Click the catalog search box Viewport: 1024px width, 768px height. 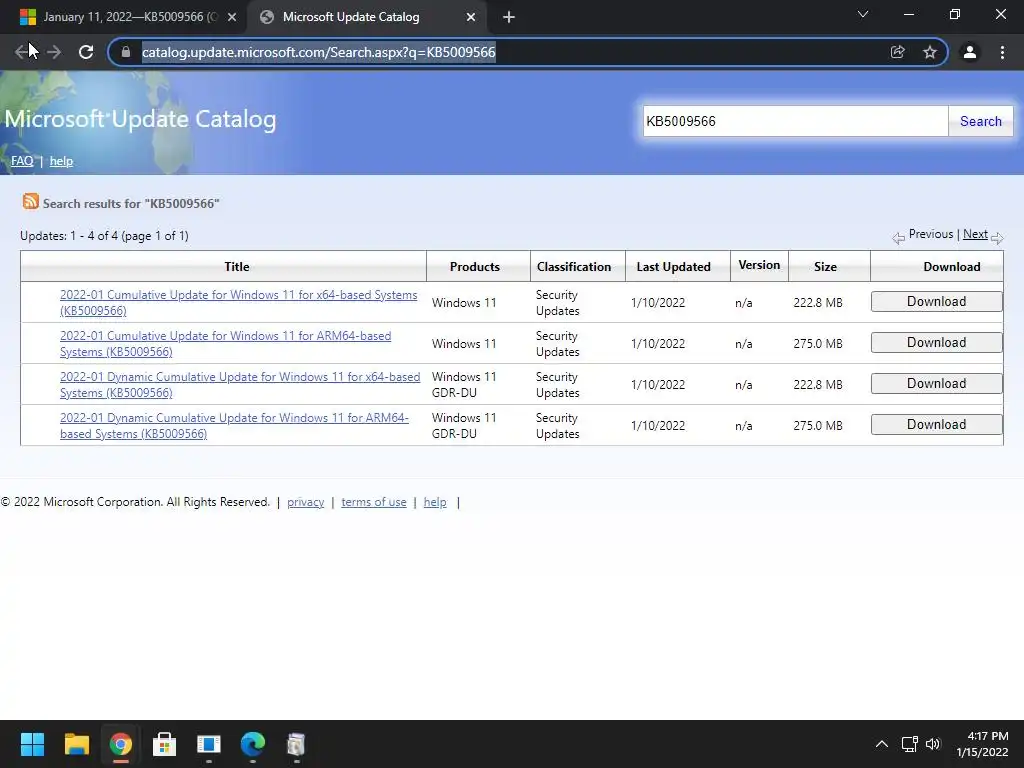coord(795,121)
